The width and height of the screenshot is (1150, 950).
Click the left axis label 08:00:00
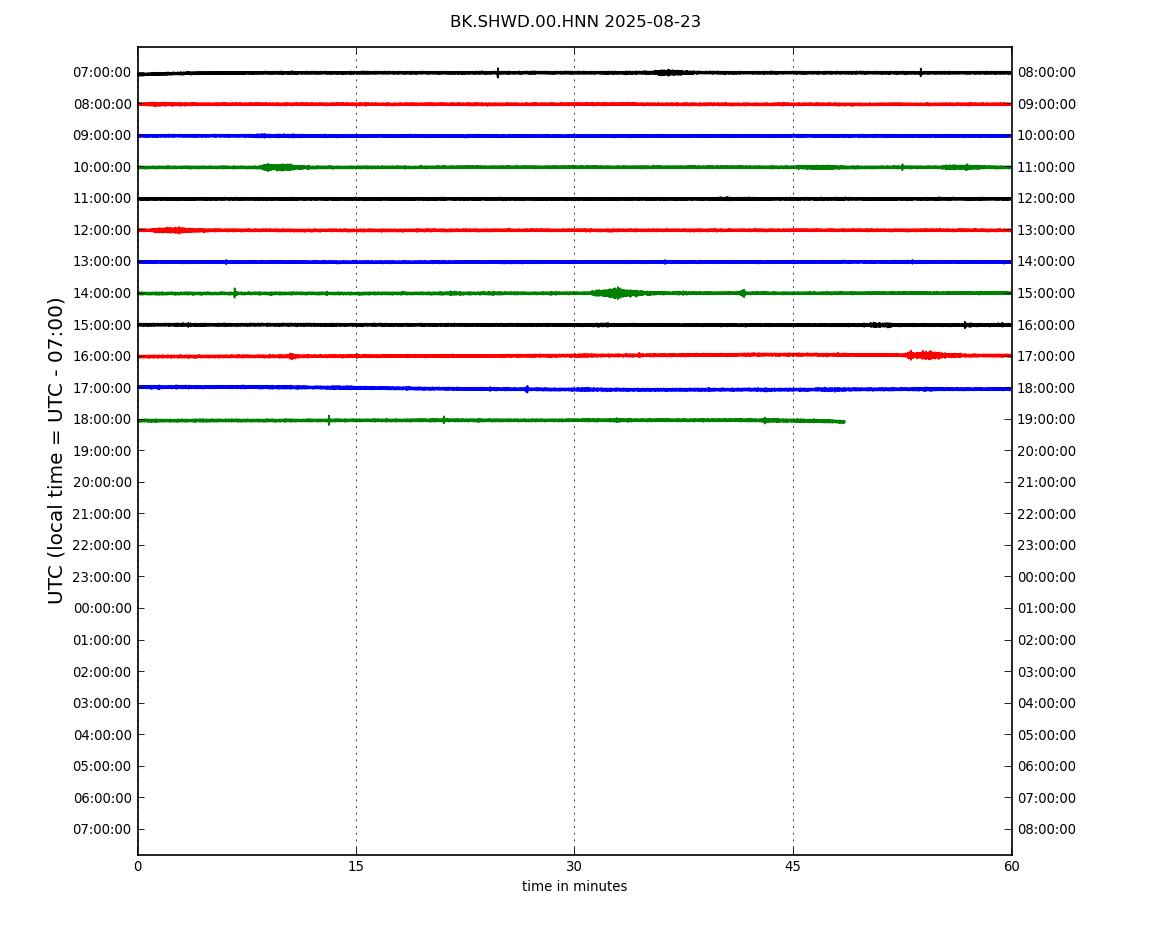pyautogui.click(x=103, y=104)
